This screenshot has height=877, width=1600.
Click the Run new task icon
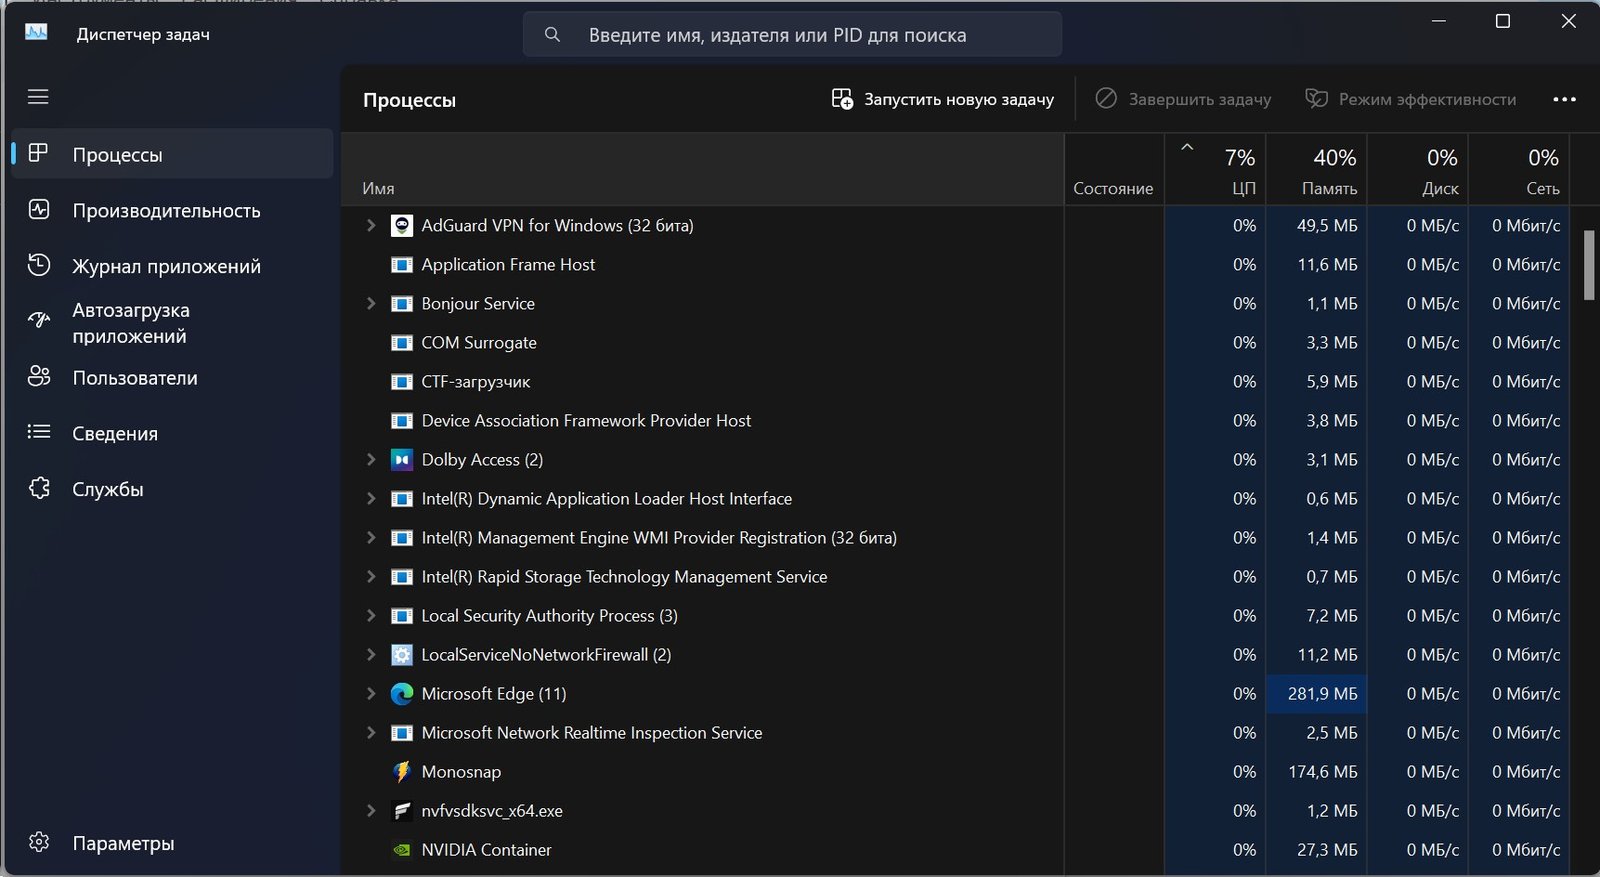[x=842, y=99]
